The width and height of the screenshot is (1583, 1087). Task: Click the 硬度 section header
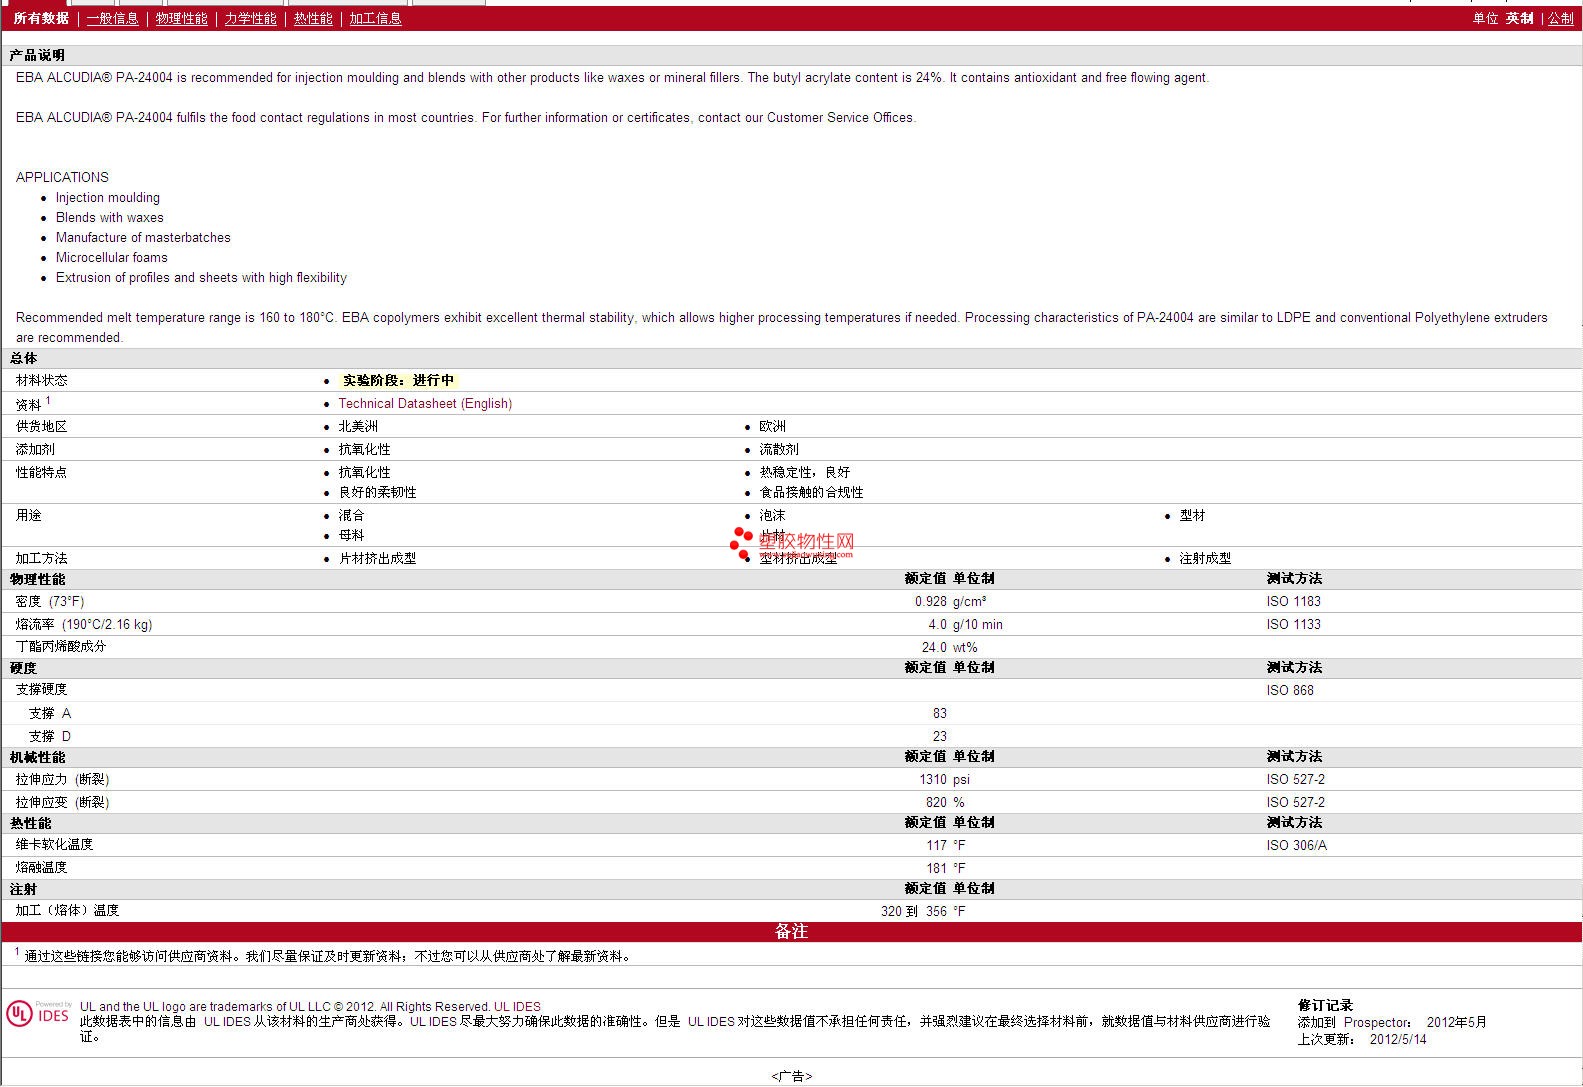tap(23, 668)
